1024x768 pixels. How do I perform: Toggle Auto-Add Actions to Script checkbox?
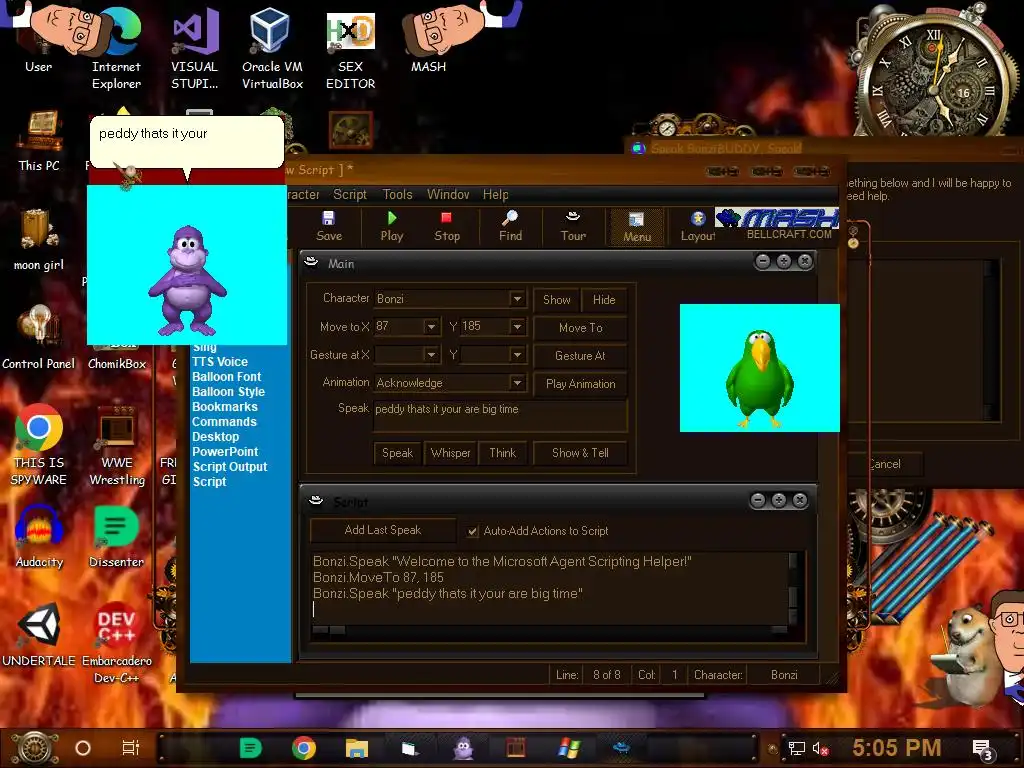pos(472,532)
